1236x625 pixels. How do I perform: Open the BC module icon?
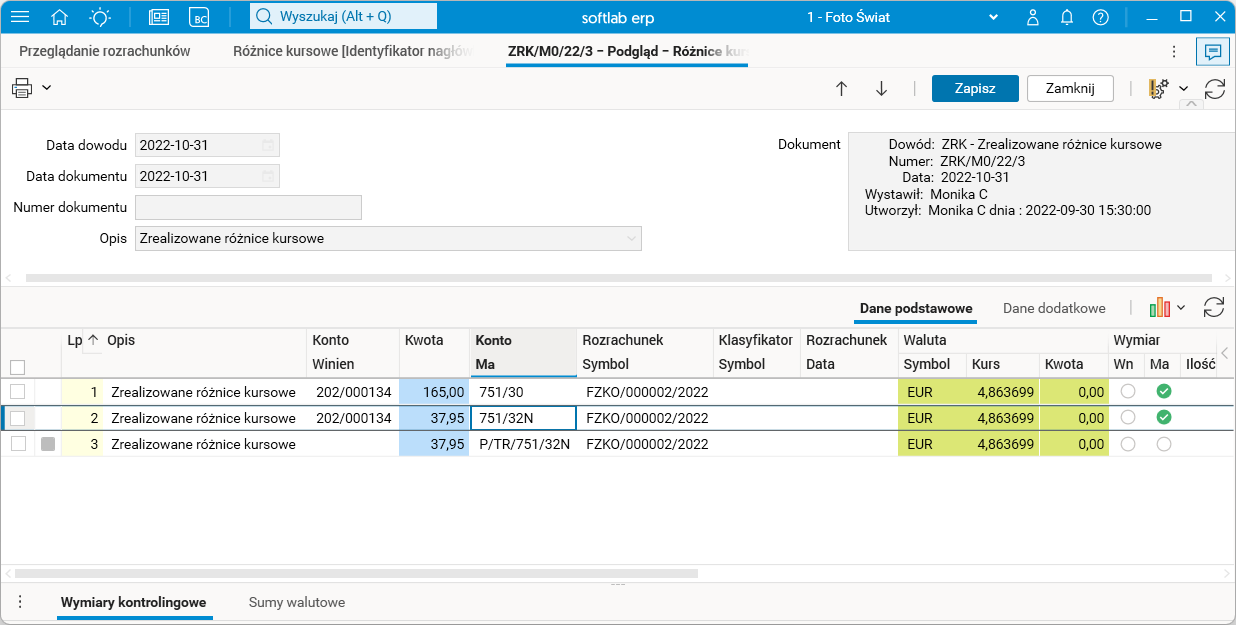[199, 17]
